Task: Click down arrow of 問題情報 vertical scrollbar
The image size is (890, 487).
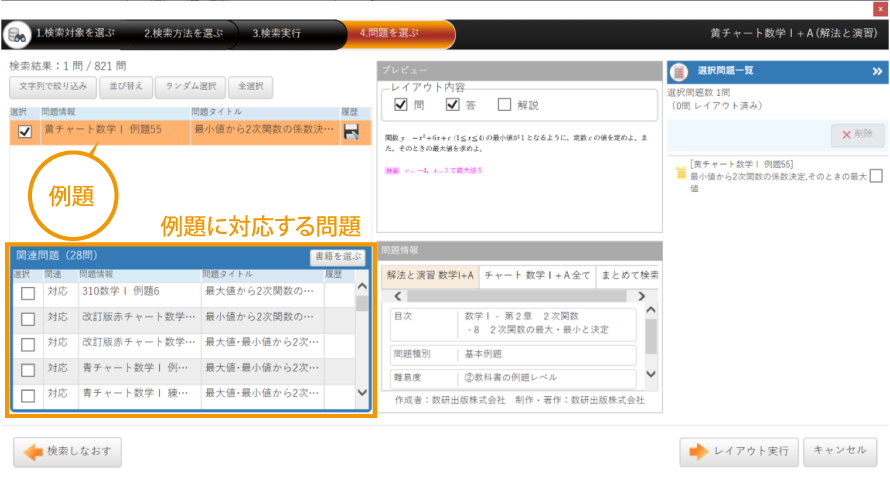Action: coord(651,374)
